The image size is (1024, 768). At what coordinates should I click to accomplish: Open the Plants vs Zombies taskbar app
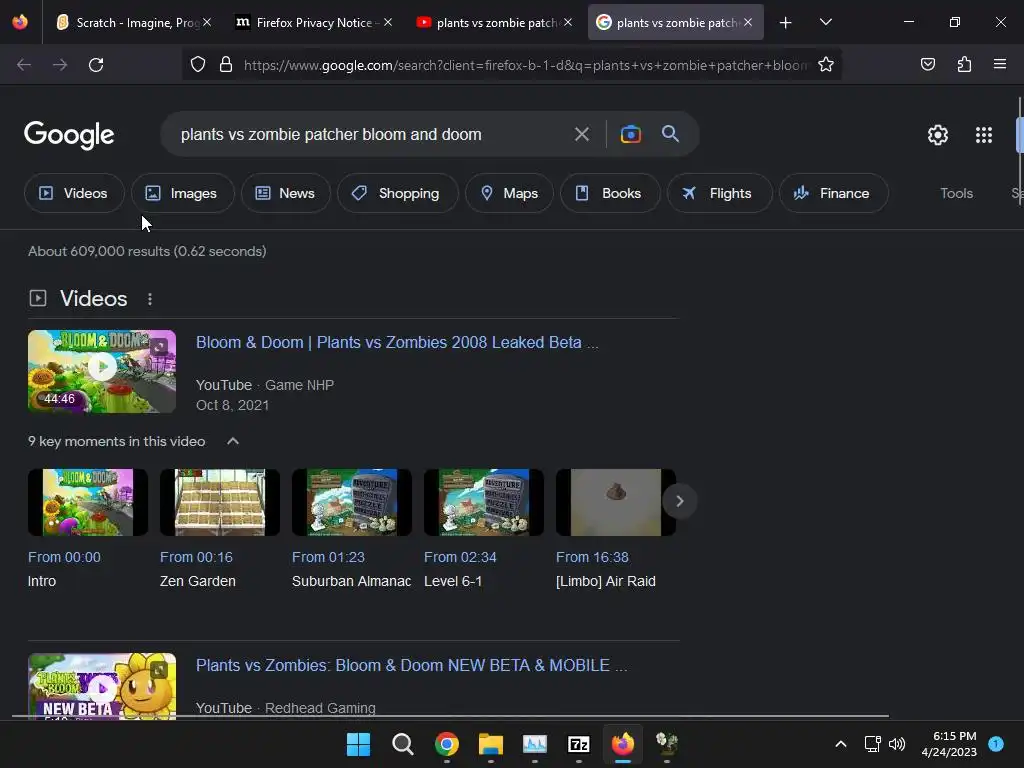667,744
